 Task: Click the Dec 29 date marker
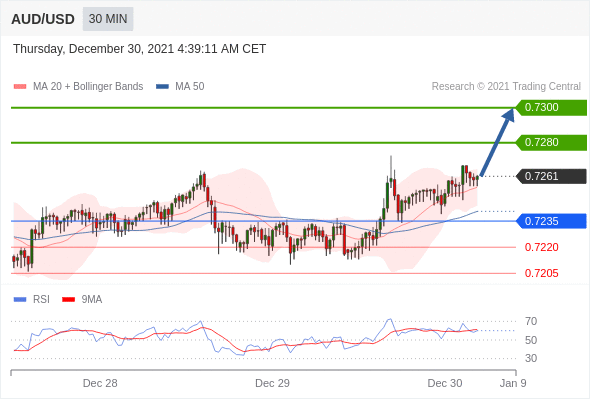[x=272, y=383]
